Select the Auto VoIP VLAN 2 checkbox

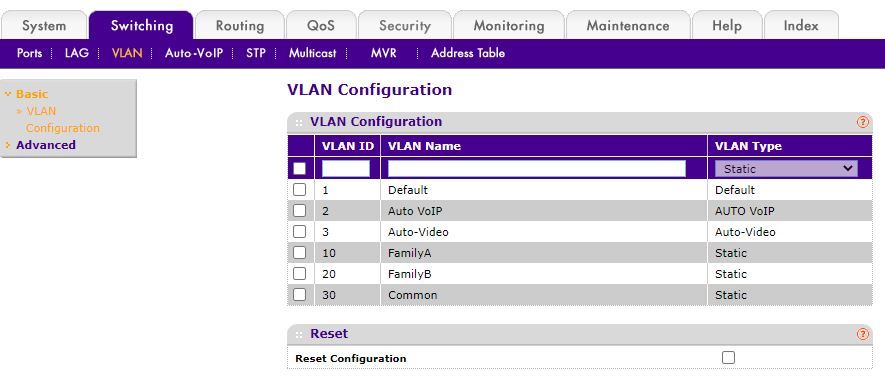coord(300,210)
